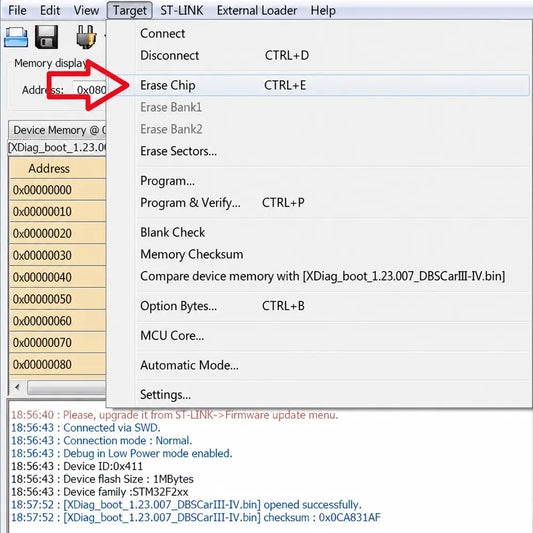Click the left scroll arrow of memory grid
Image resolution: width=533 pixels, height=533 pixels.
click(17, 387)
